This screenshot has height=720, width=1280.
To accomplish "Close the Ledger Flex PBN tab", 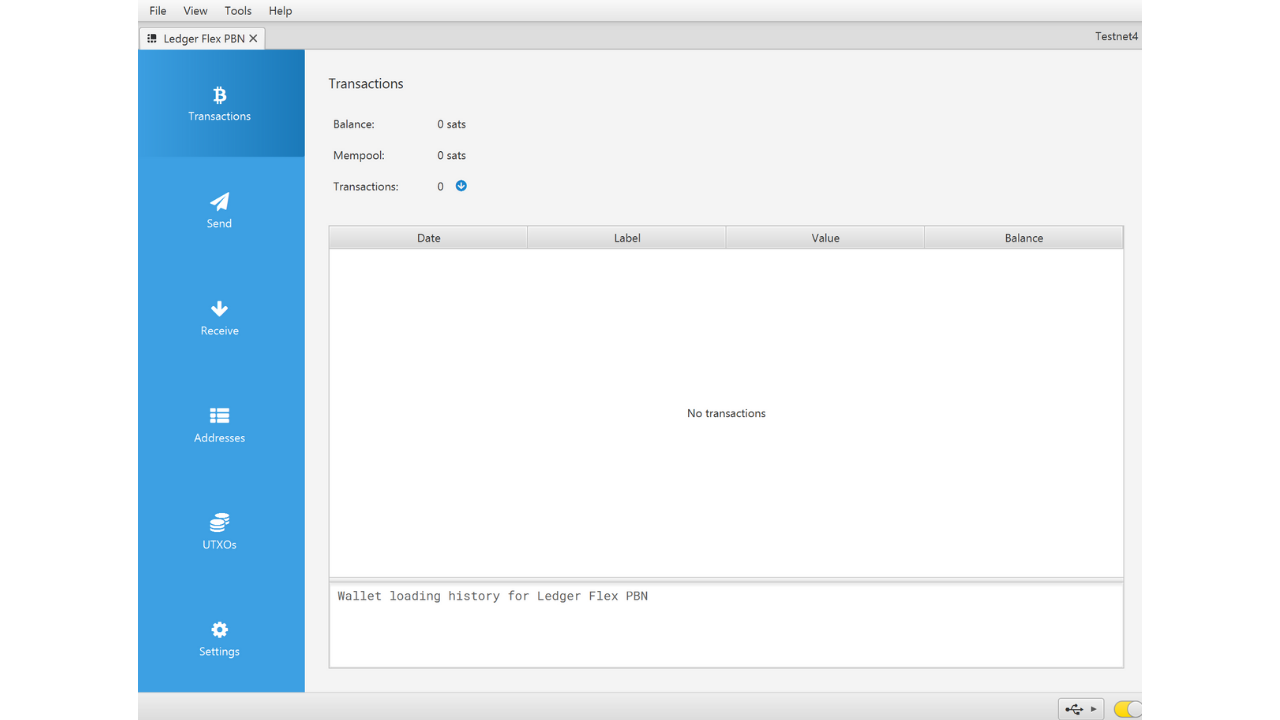I will tap(254, 38).
